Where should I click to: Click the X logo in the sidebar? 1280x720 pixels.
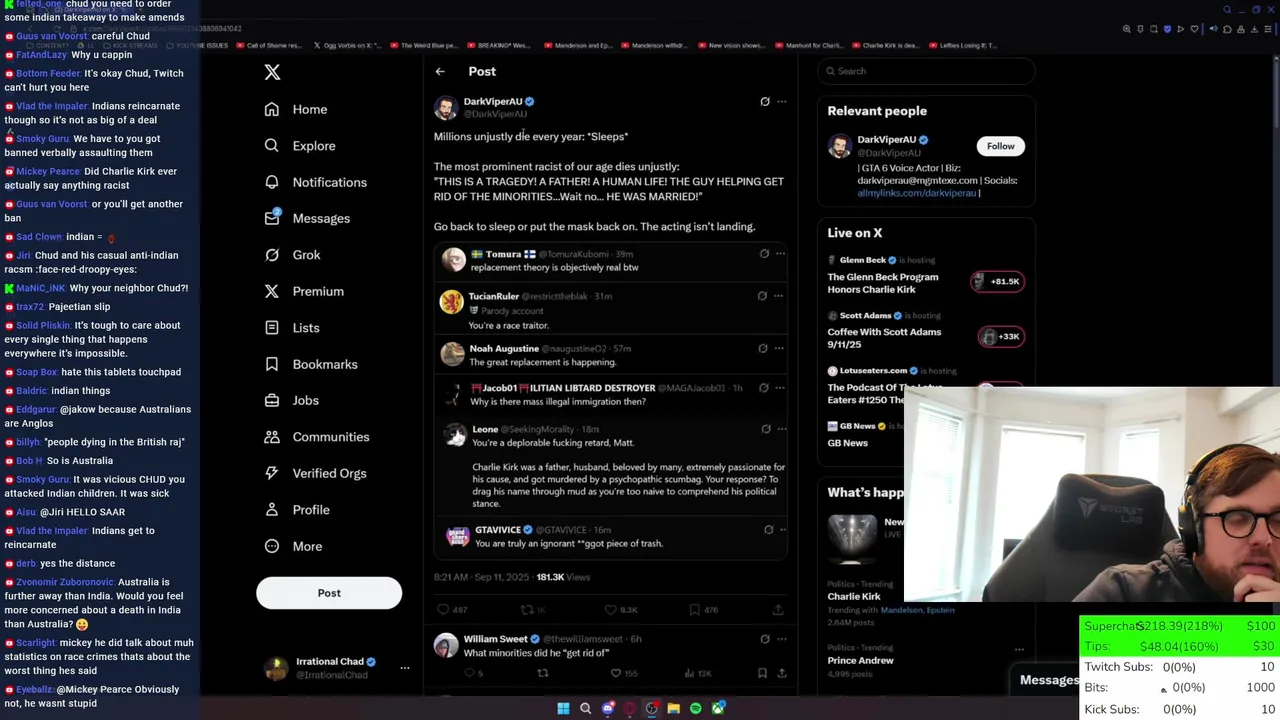pos(272,72)
